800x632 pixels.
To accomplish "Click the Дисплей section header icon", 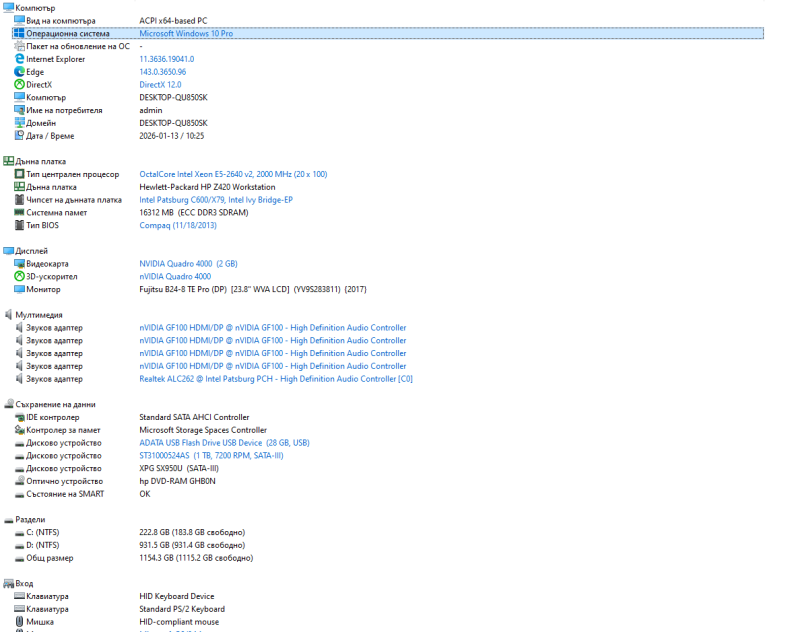I will coord(8,251).
